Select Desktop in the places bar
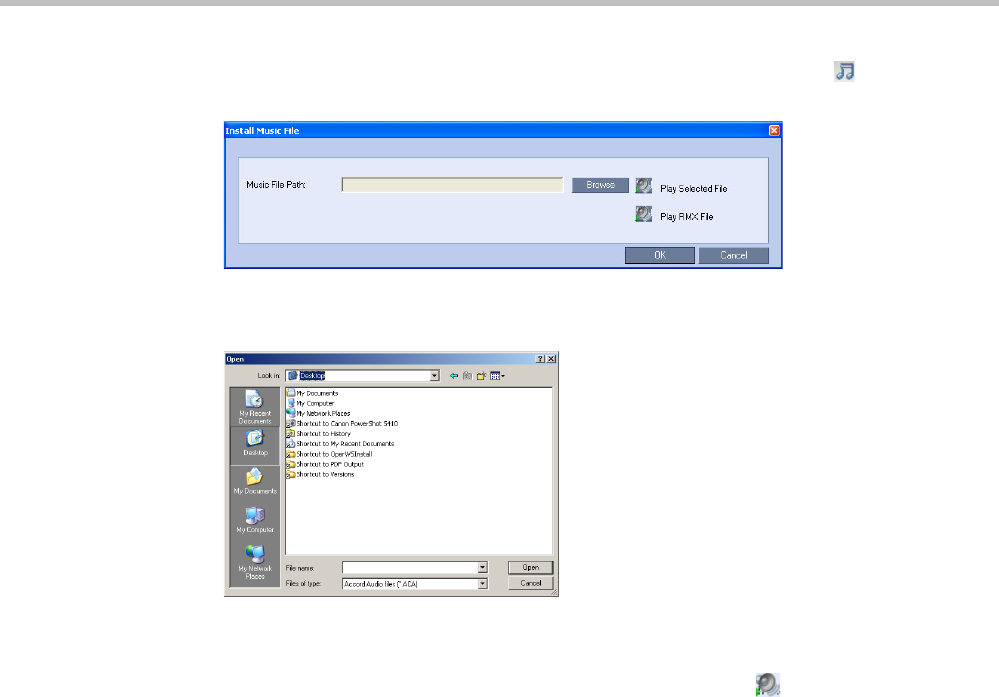 point(255,443)
